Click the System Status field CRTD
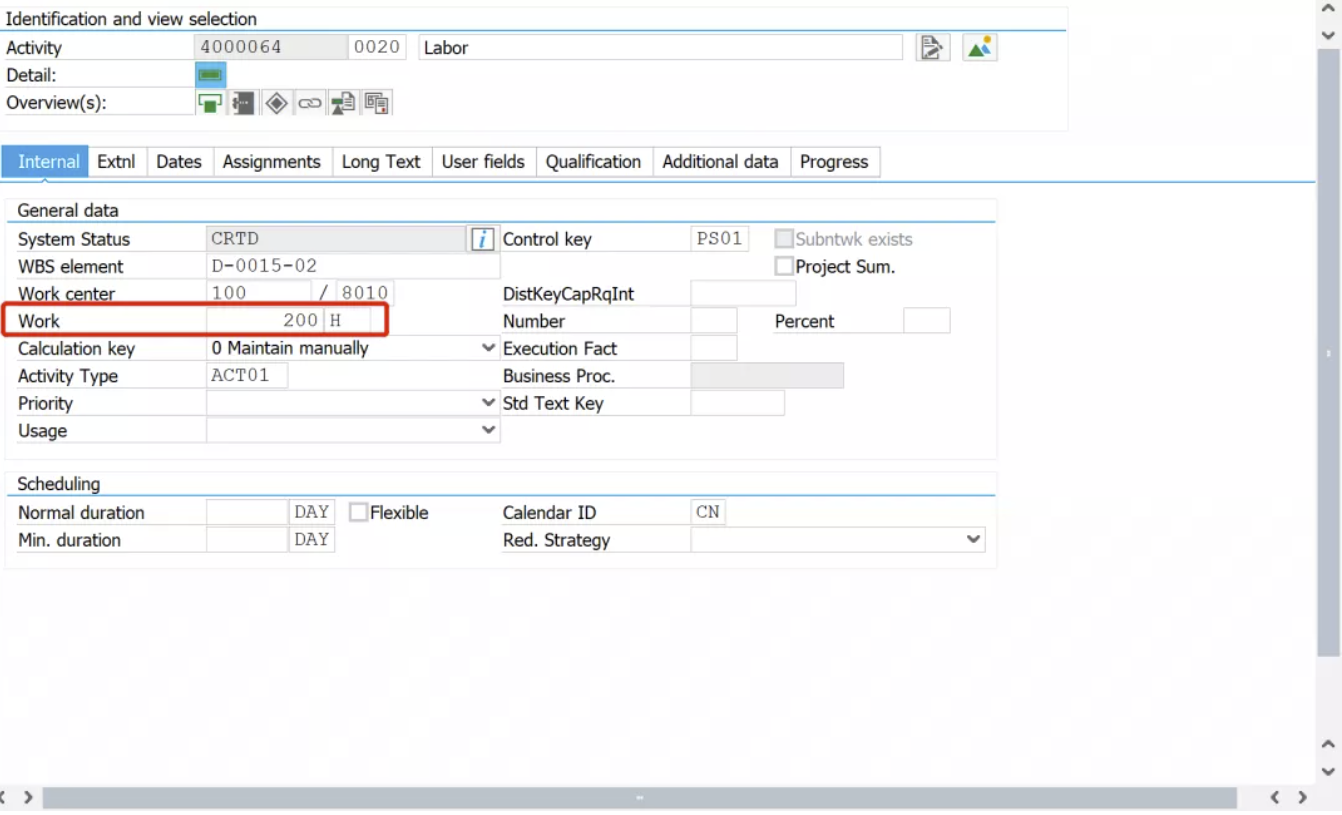The width and height of the screenshot is (1342, 815). (x=336, y=239)
